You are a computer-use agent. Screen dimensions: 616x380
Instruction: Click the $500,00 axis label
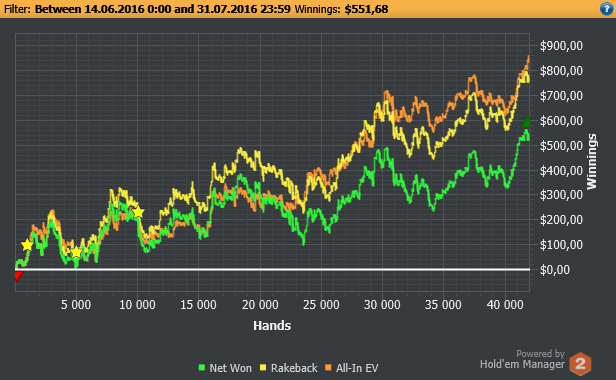(561, 145)
